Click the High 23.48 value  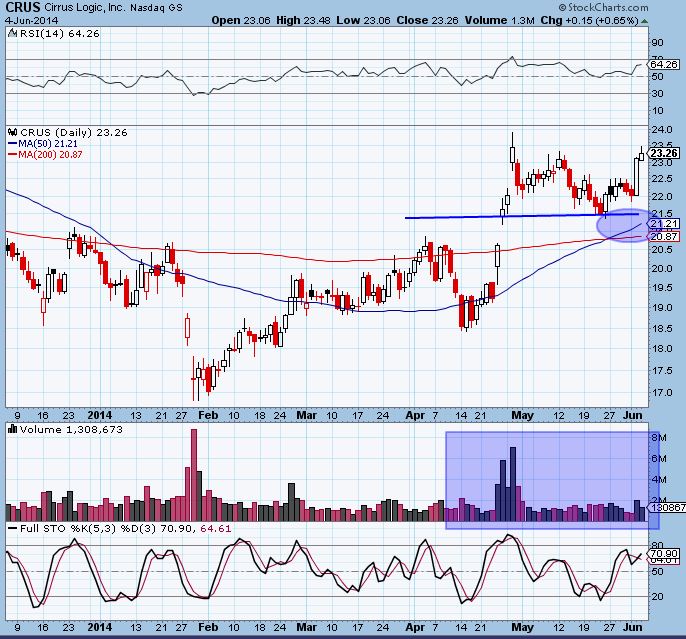tap(303, 20)
